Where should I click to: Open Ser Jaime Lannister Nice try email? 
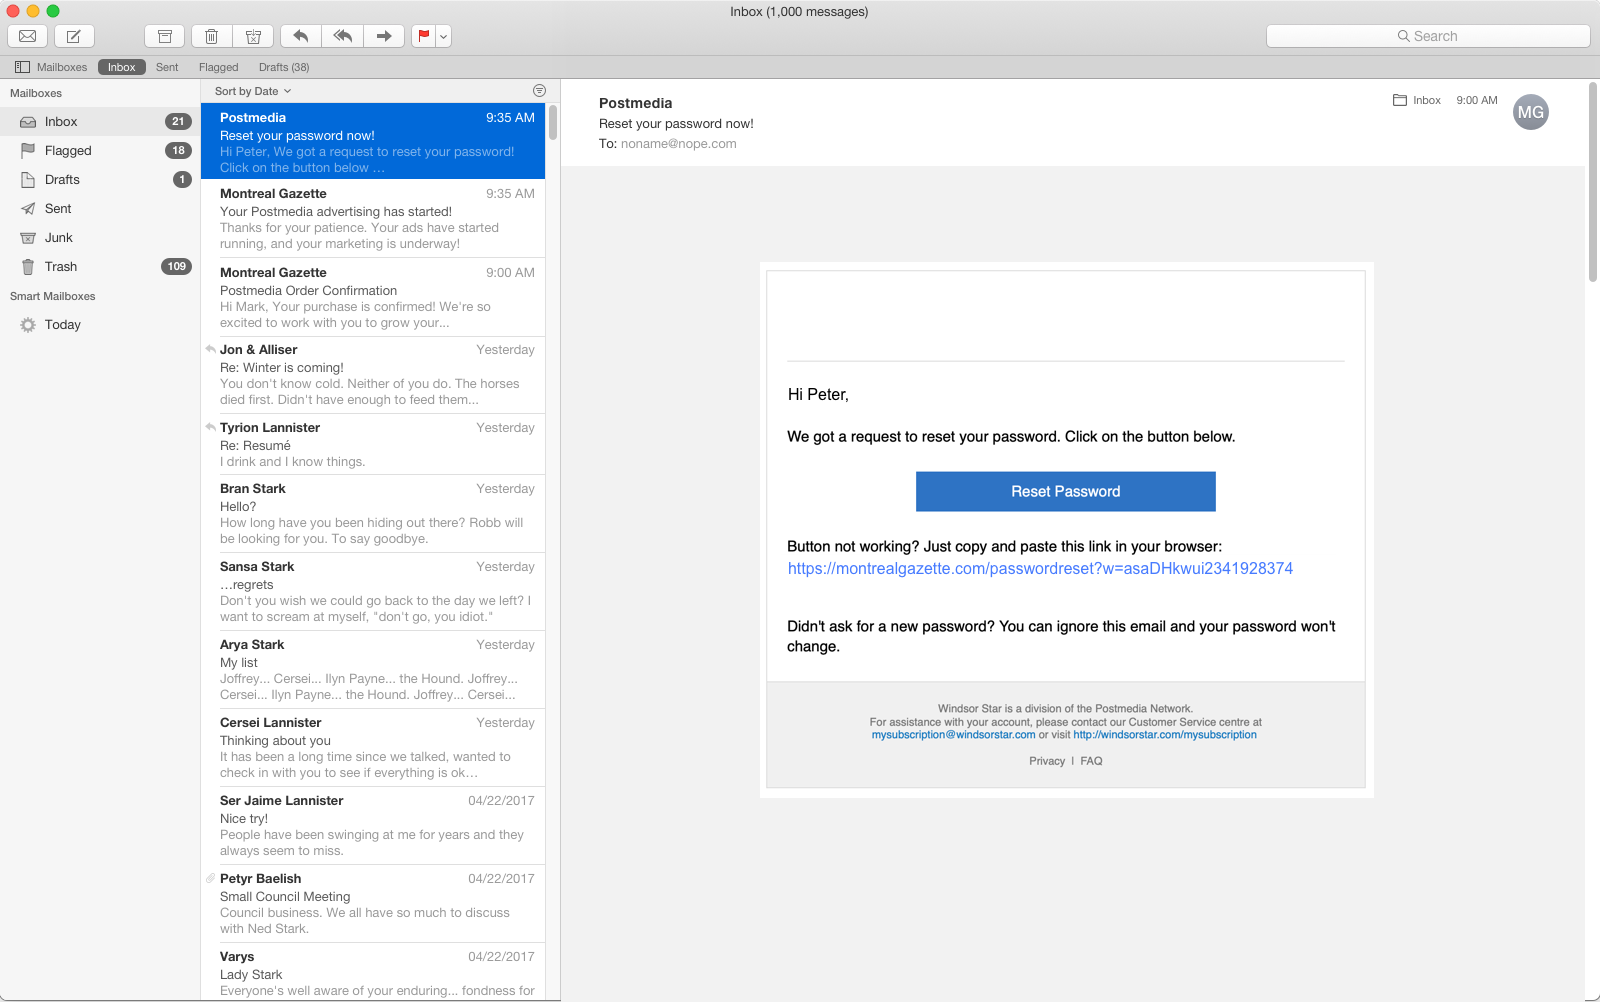point(373,825)
